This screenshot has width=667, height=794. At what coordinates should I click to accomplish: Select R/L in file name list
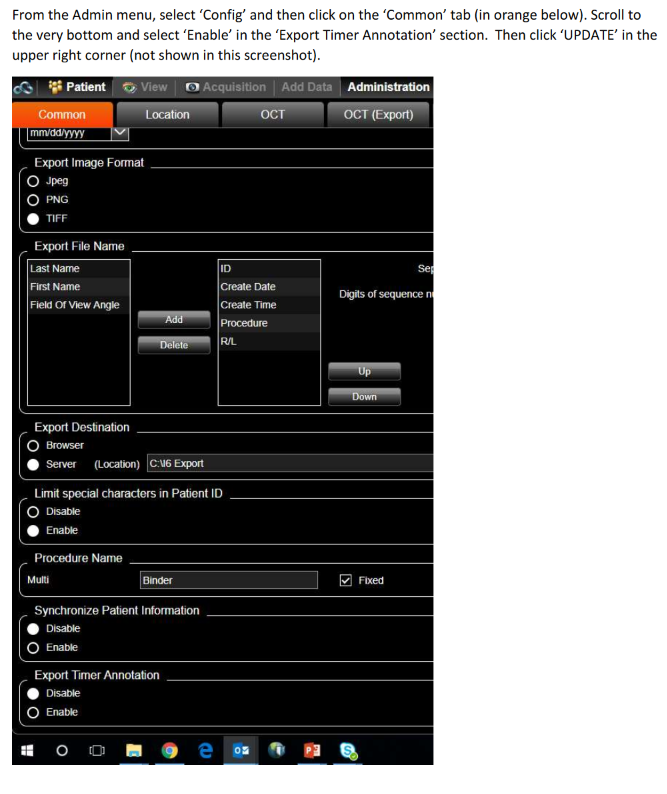tap(269, 341)
